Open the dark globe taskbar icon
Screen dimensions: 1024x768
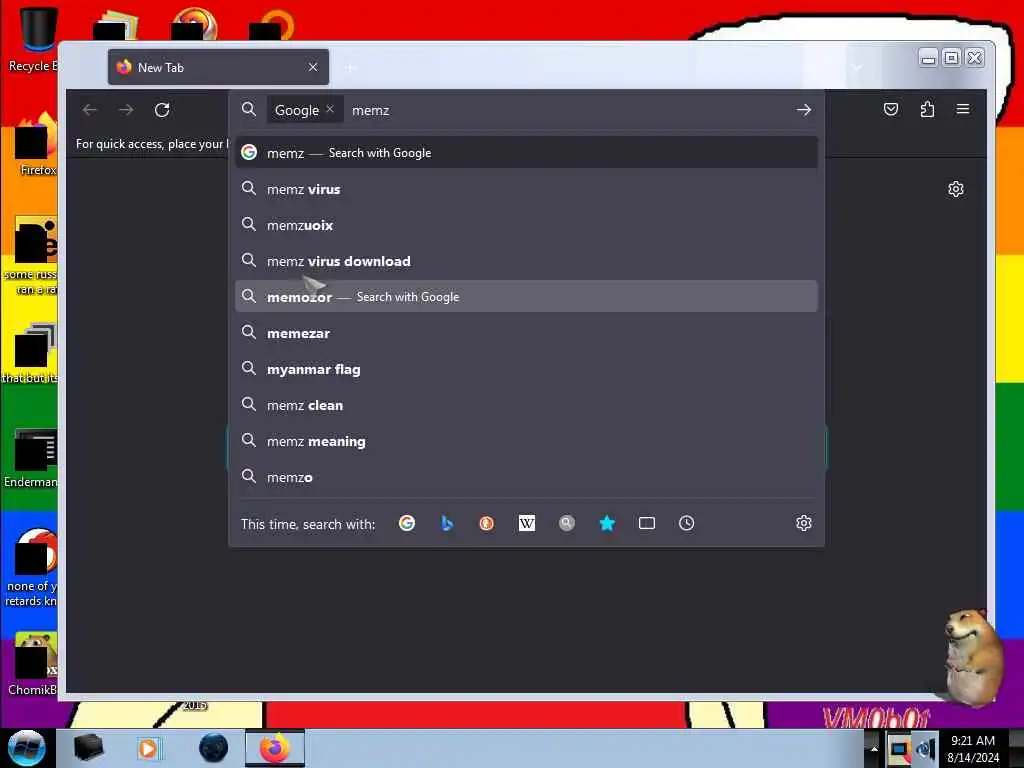pyautogui.click(x=213, y=748)
